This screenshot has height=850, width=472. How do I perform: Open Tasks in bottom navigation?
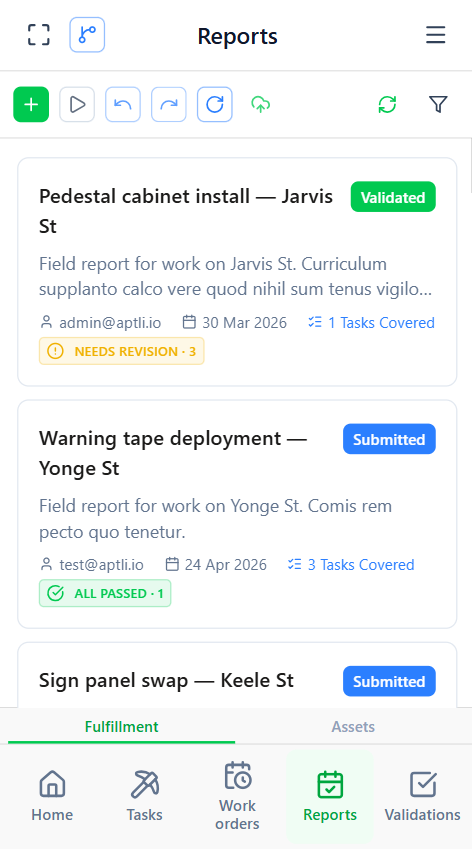[x=145, y=796]
